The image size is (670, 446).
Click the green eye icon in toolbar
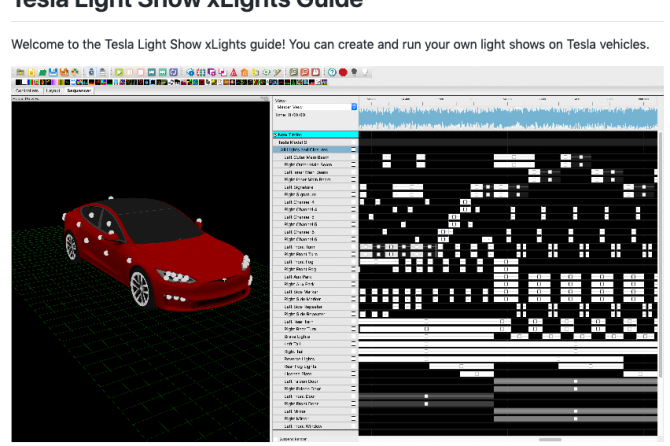(266, 72)
